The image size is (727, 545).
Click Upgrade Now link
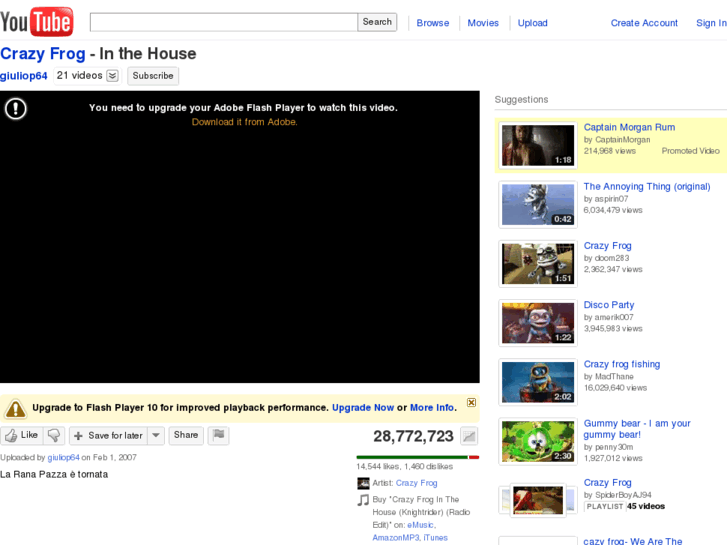click(x=363, y=408)
